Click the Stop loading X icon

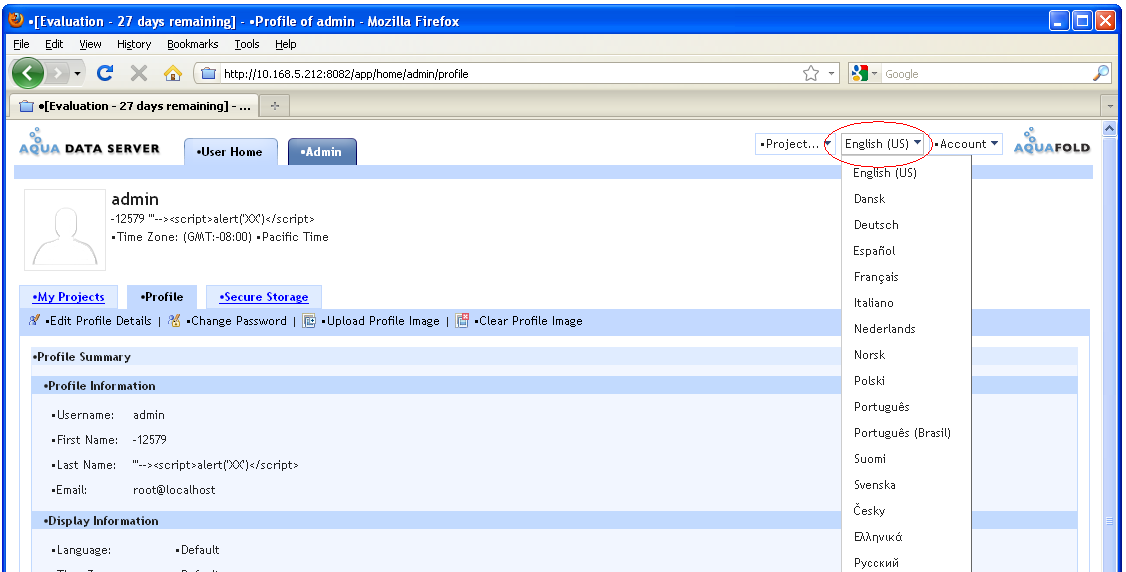point(139,73)
